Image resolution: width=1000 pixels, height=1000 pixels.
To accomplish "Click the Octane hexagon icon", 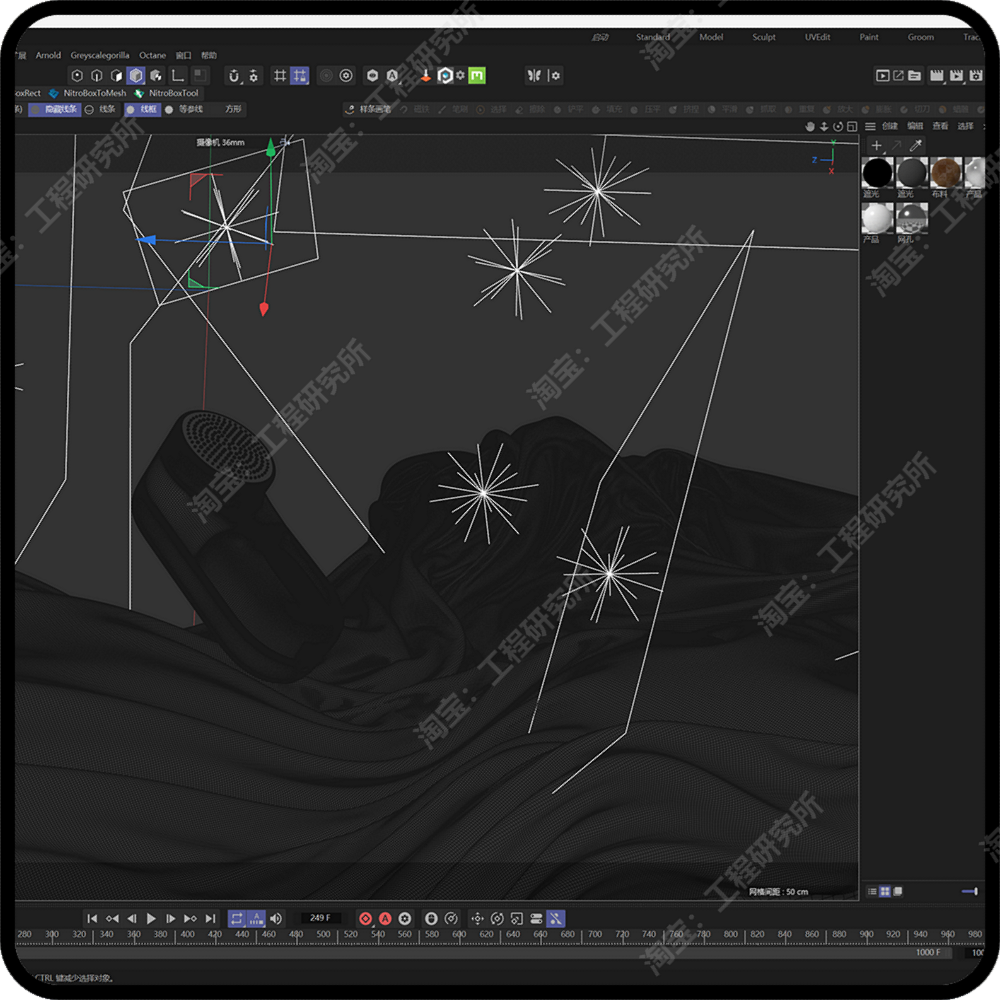I will coord(372,76).
